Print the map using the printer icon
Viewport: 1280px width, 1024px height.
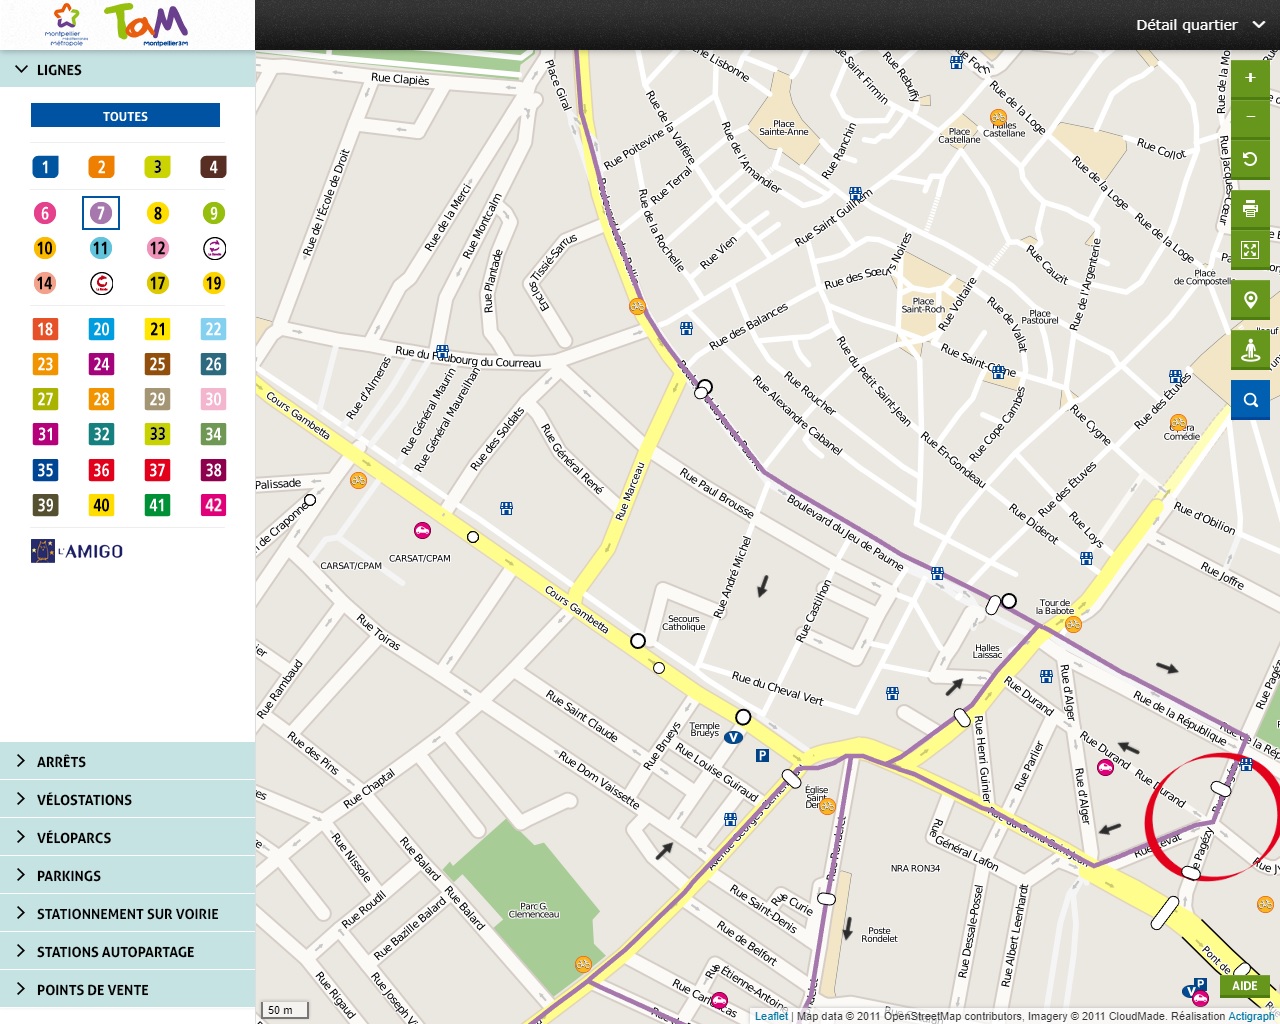[x=1250, y=209]
